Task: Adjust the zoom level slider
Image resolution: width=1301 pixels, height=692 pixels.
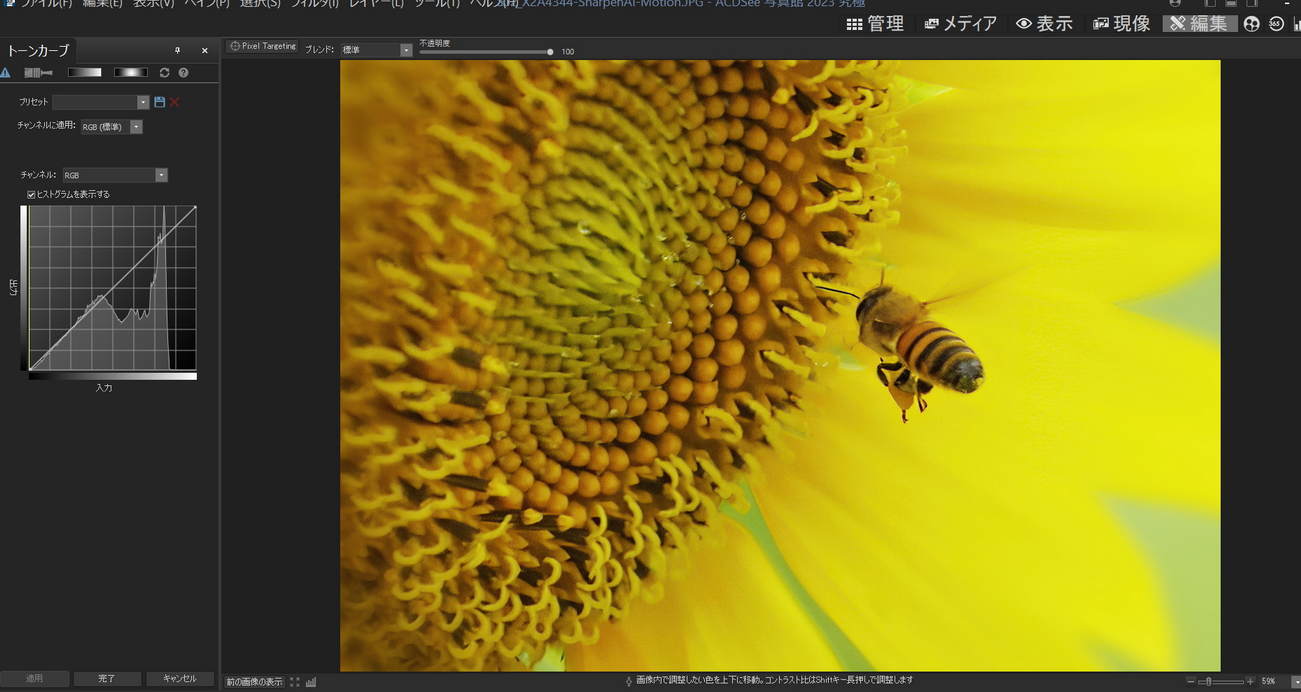Action: pos(1220,681)
